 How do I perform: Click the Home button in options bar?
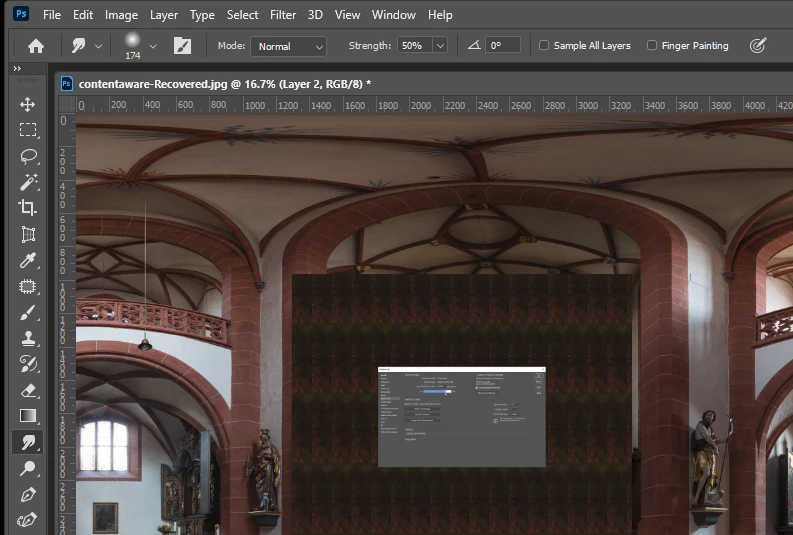point(35,46)
